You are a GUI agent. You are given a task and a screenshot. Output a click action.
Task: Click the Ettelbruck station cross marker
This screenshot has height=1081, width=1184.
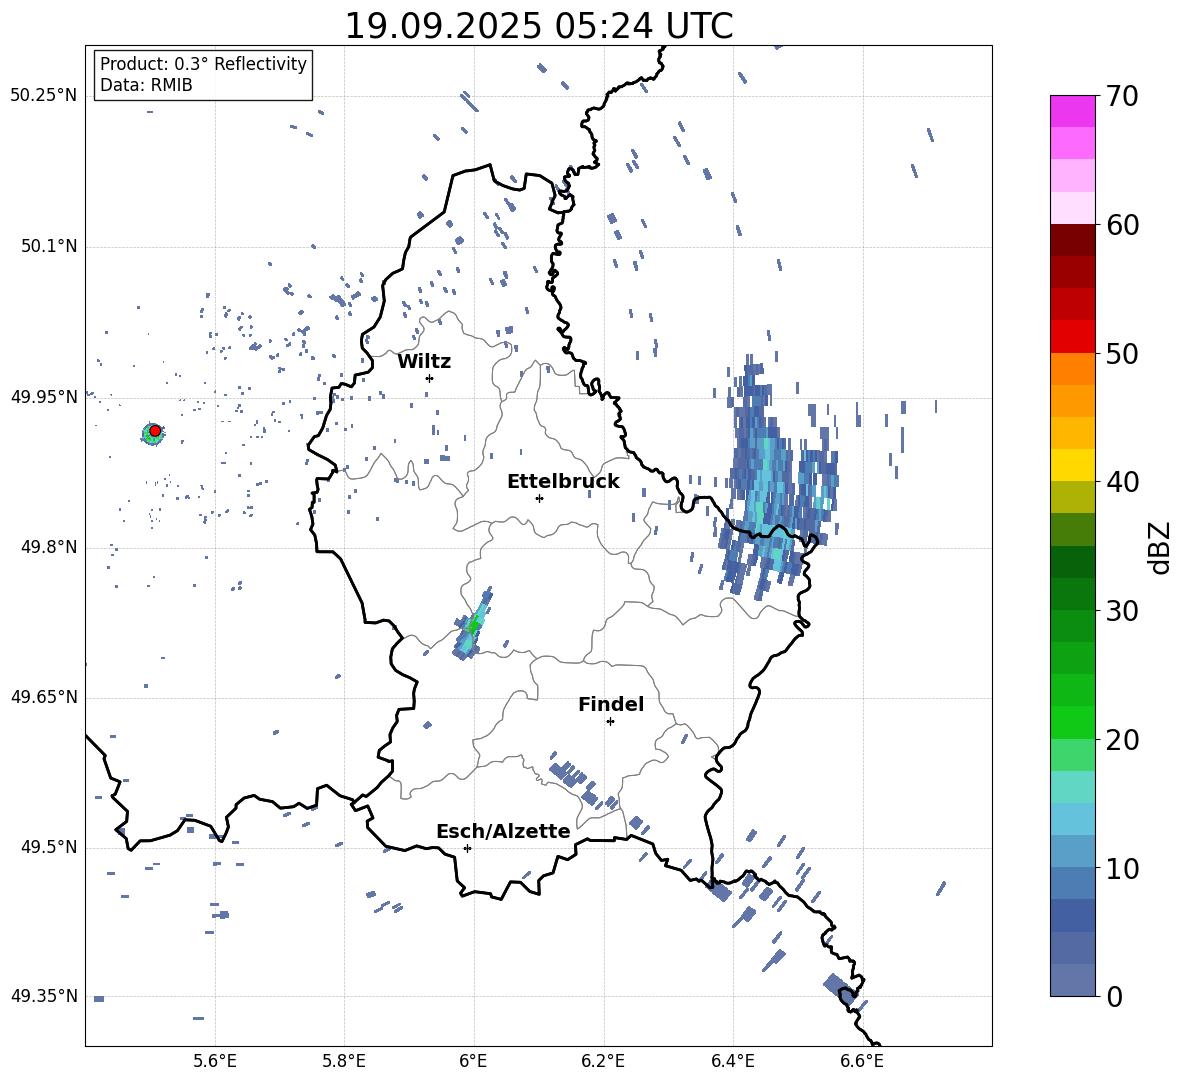point(539,498)
